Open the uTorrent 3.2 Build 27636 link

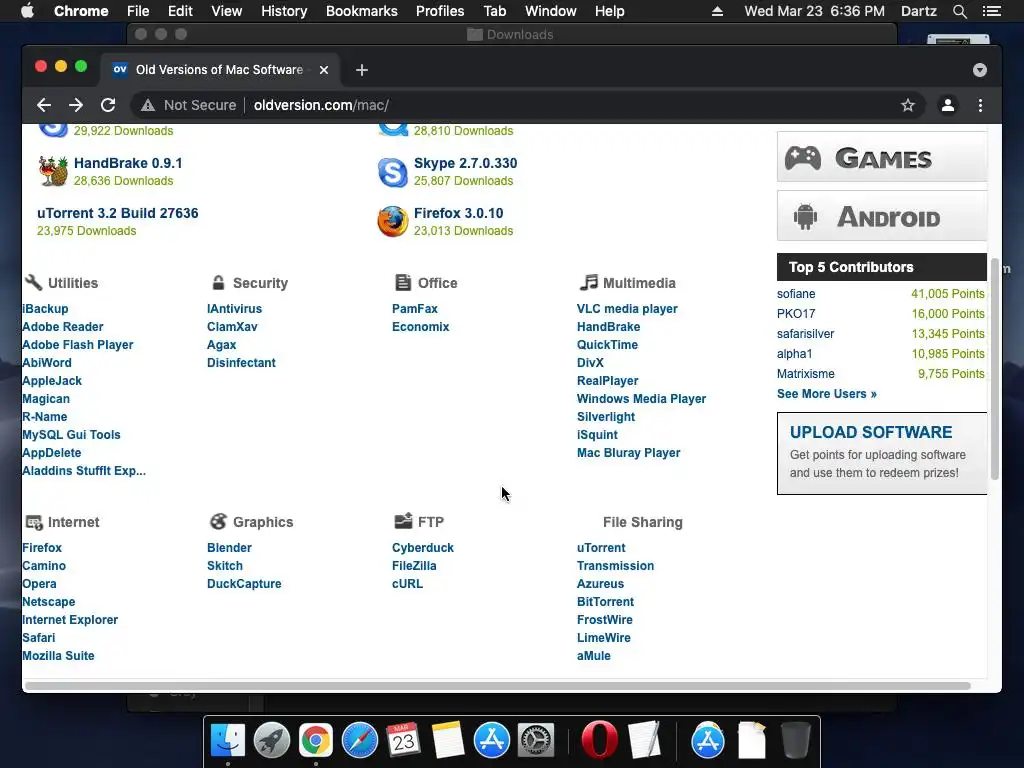(118, 213)
